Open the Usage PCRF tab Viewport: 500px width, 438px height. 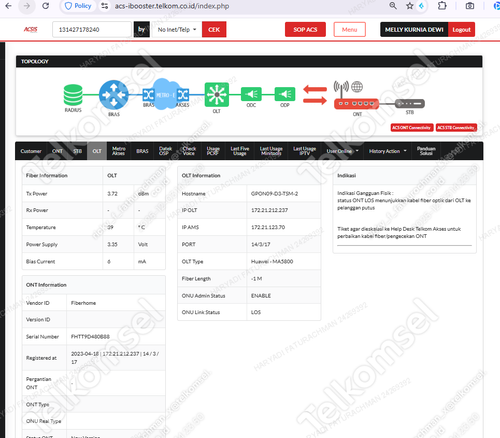click(213, 151)
